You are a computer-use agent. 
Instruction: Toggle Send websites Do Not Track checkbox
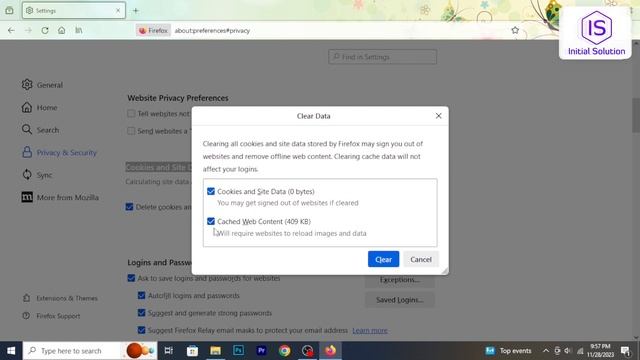click(131, 131)
